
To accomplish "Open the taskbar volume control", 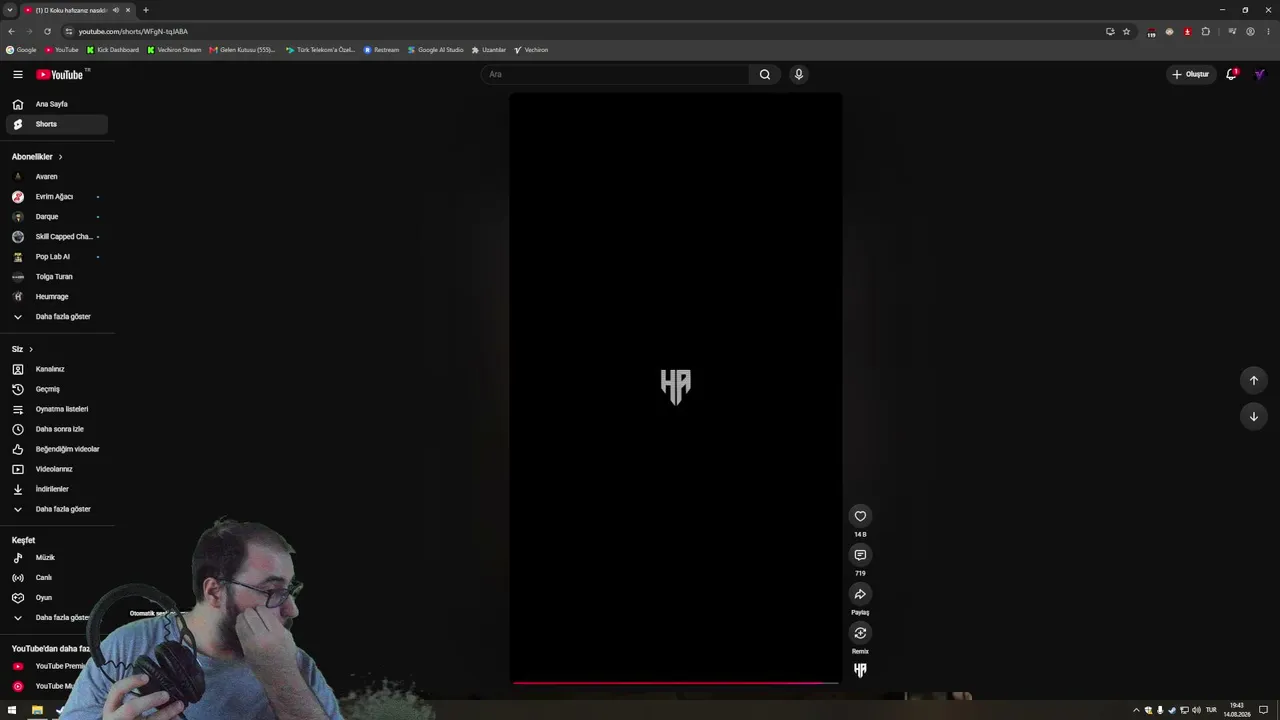I will click(1196, 710).
